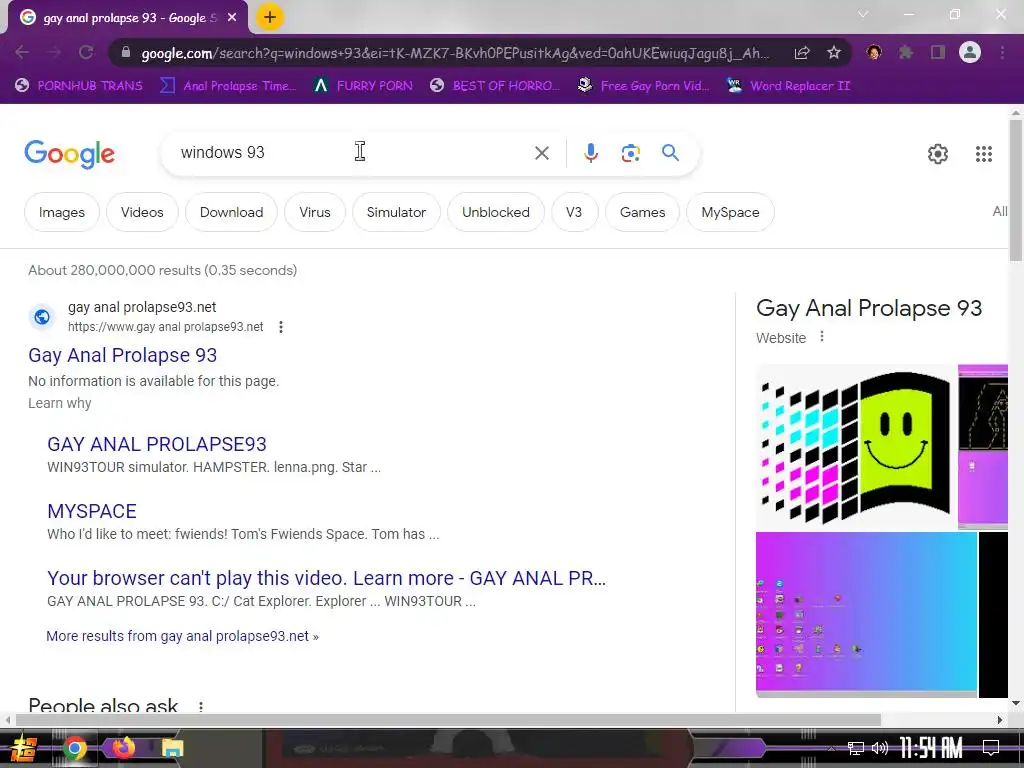Open the knowledge panel three-dot menu beside Website
Viewport: 1024px width, 768px height.
822,337
